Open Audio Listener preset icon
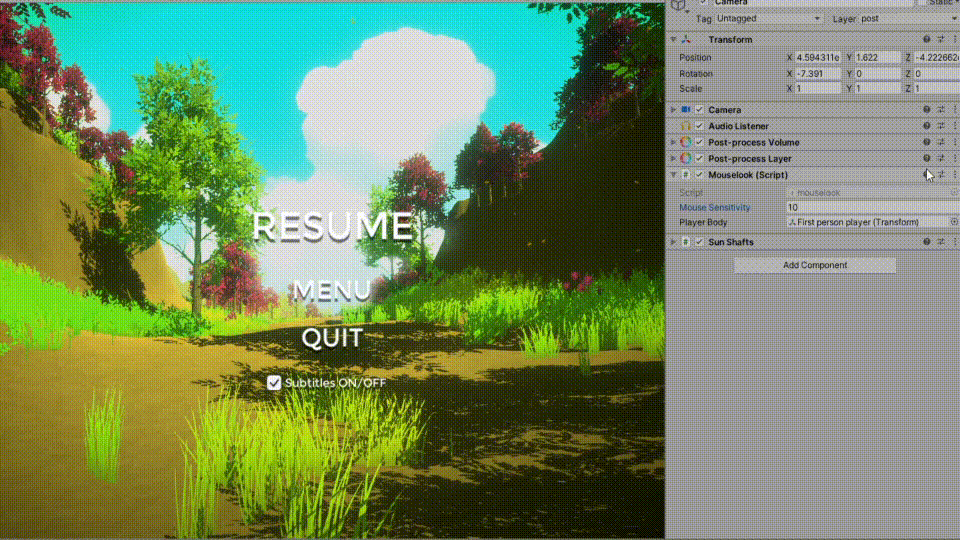The image size is (960, 540). (x=941, y=126)
